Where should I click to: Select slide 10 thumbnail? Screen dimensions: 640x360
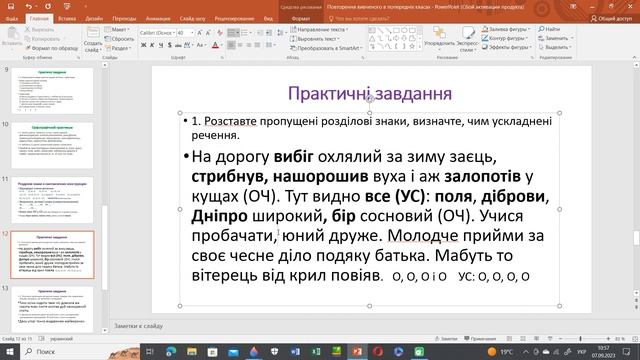[52, 145]
